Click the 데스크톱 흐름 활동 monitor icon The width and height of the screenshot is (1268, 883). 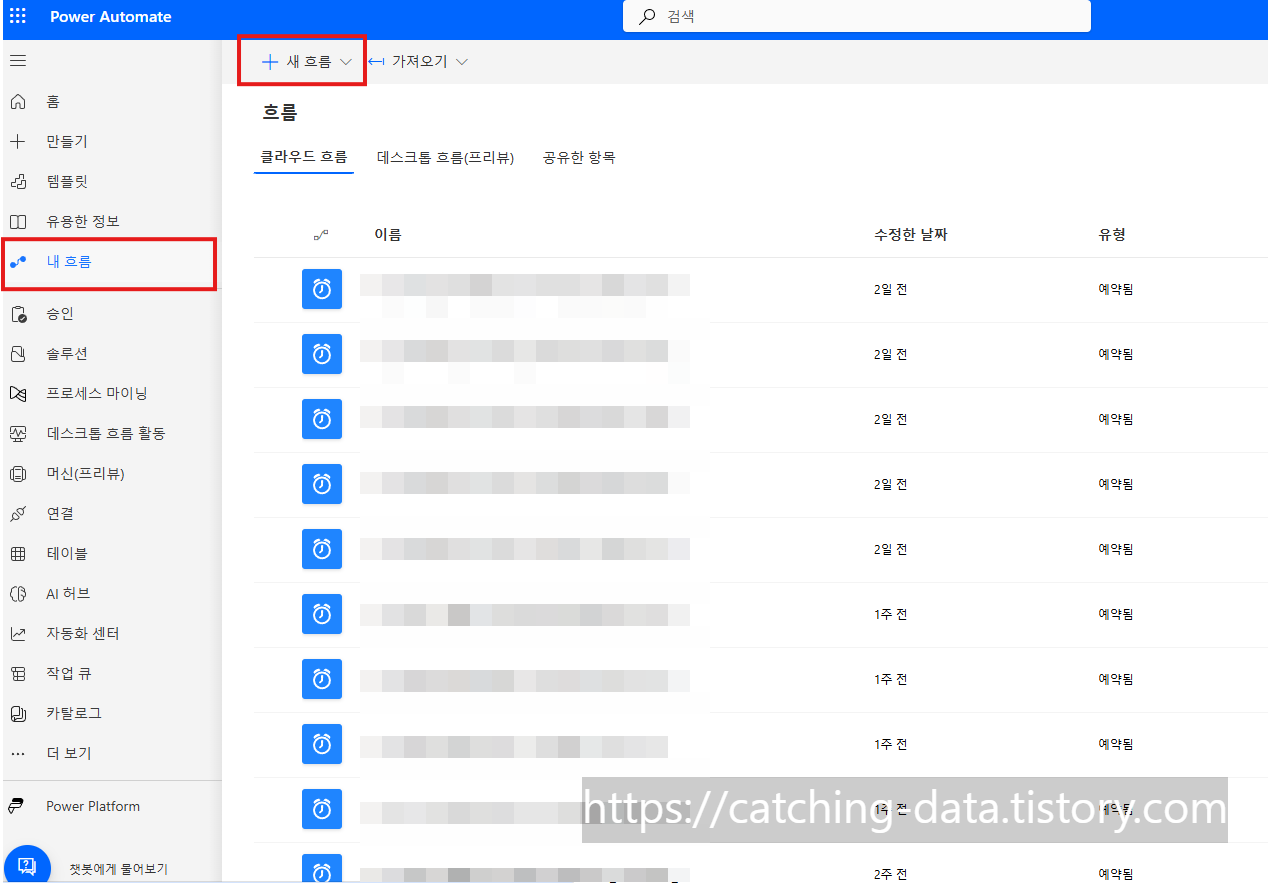click(x=18, y=434)
